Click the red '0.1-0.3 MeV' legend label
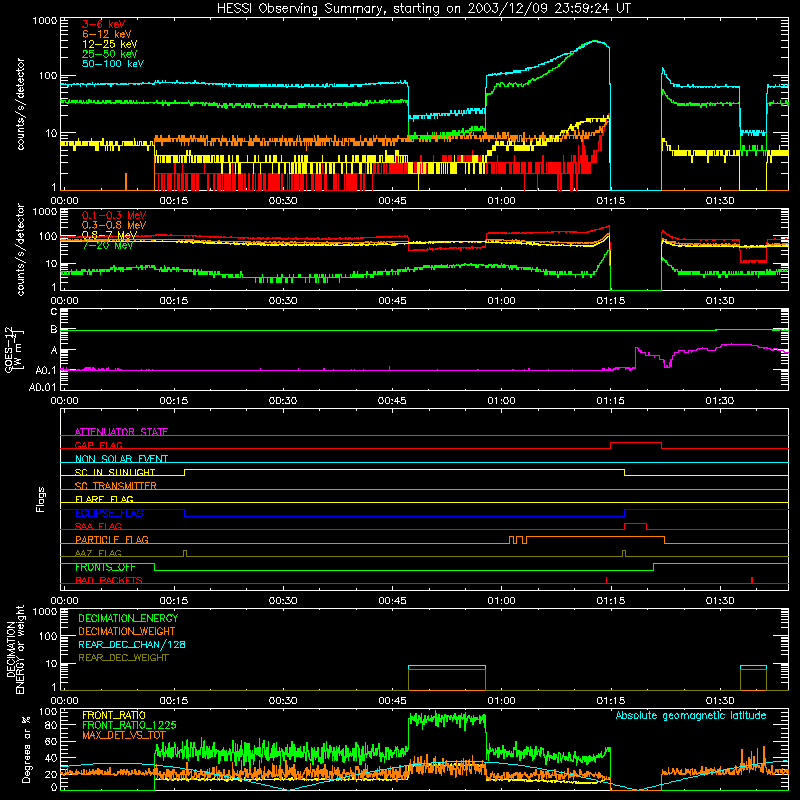800x800 pixels. [114, 215]
